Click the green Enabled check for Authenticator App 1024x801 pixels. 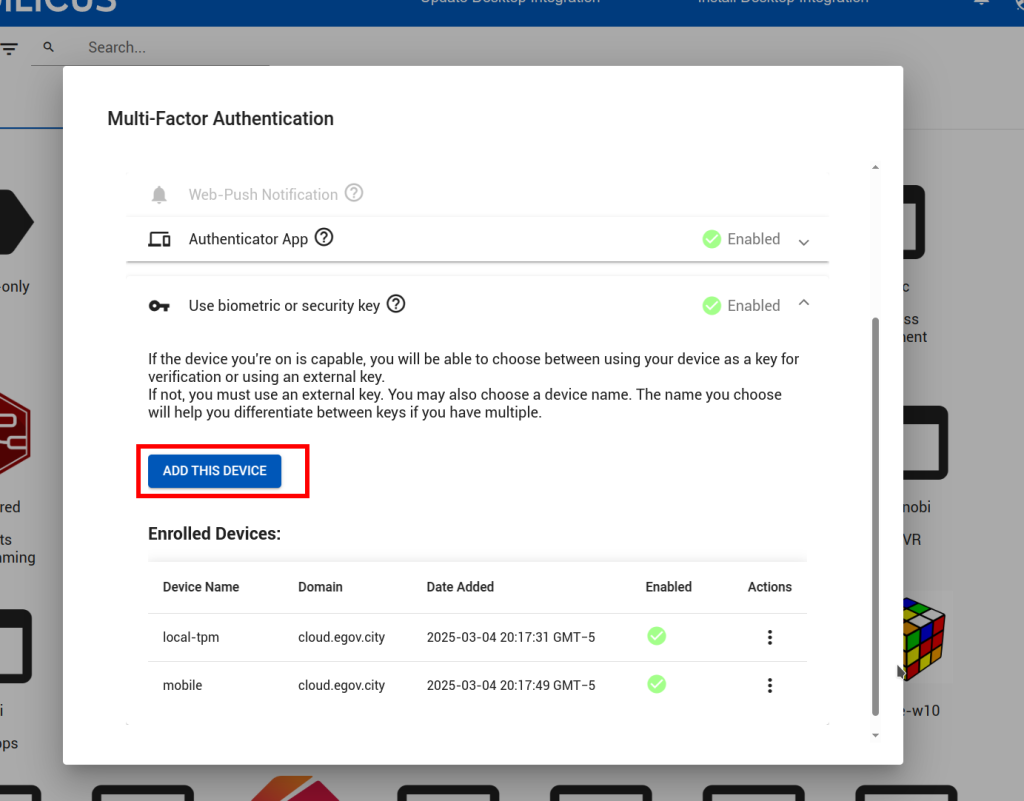pos(711,240)
